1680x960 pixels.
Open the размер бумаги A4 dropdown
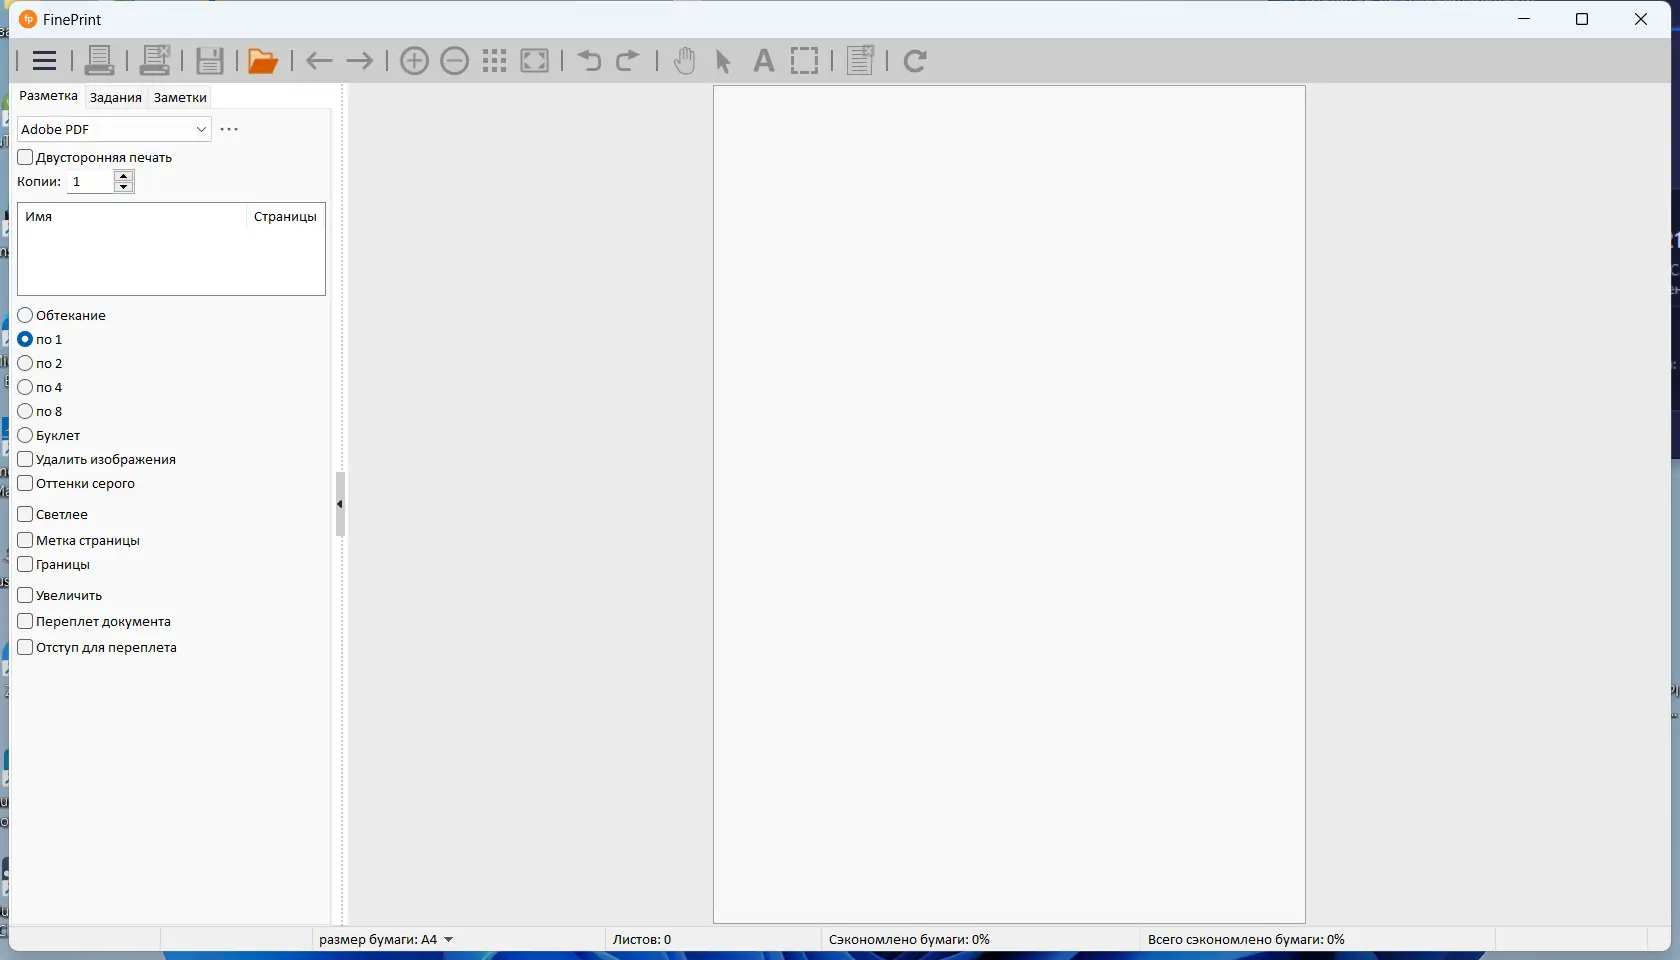click(x=386, y=939)
